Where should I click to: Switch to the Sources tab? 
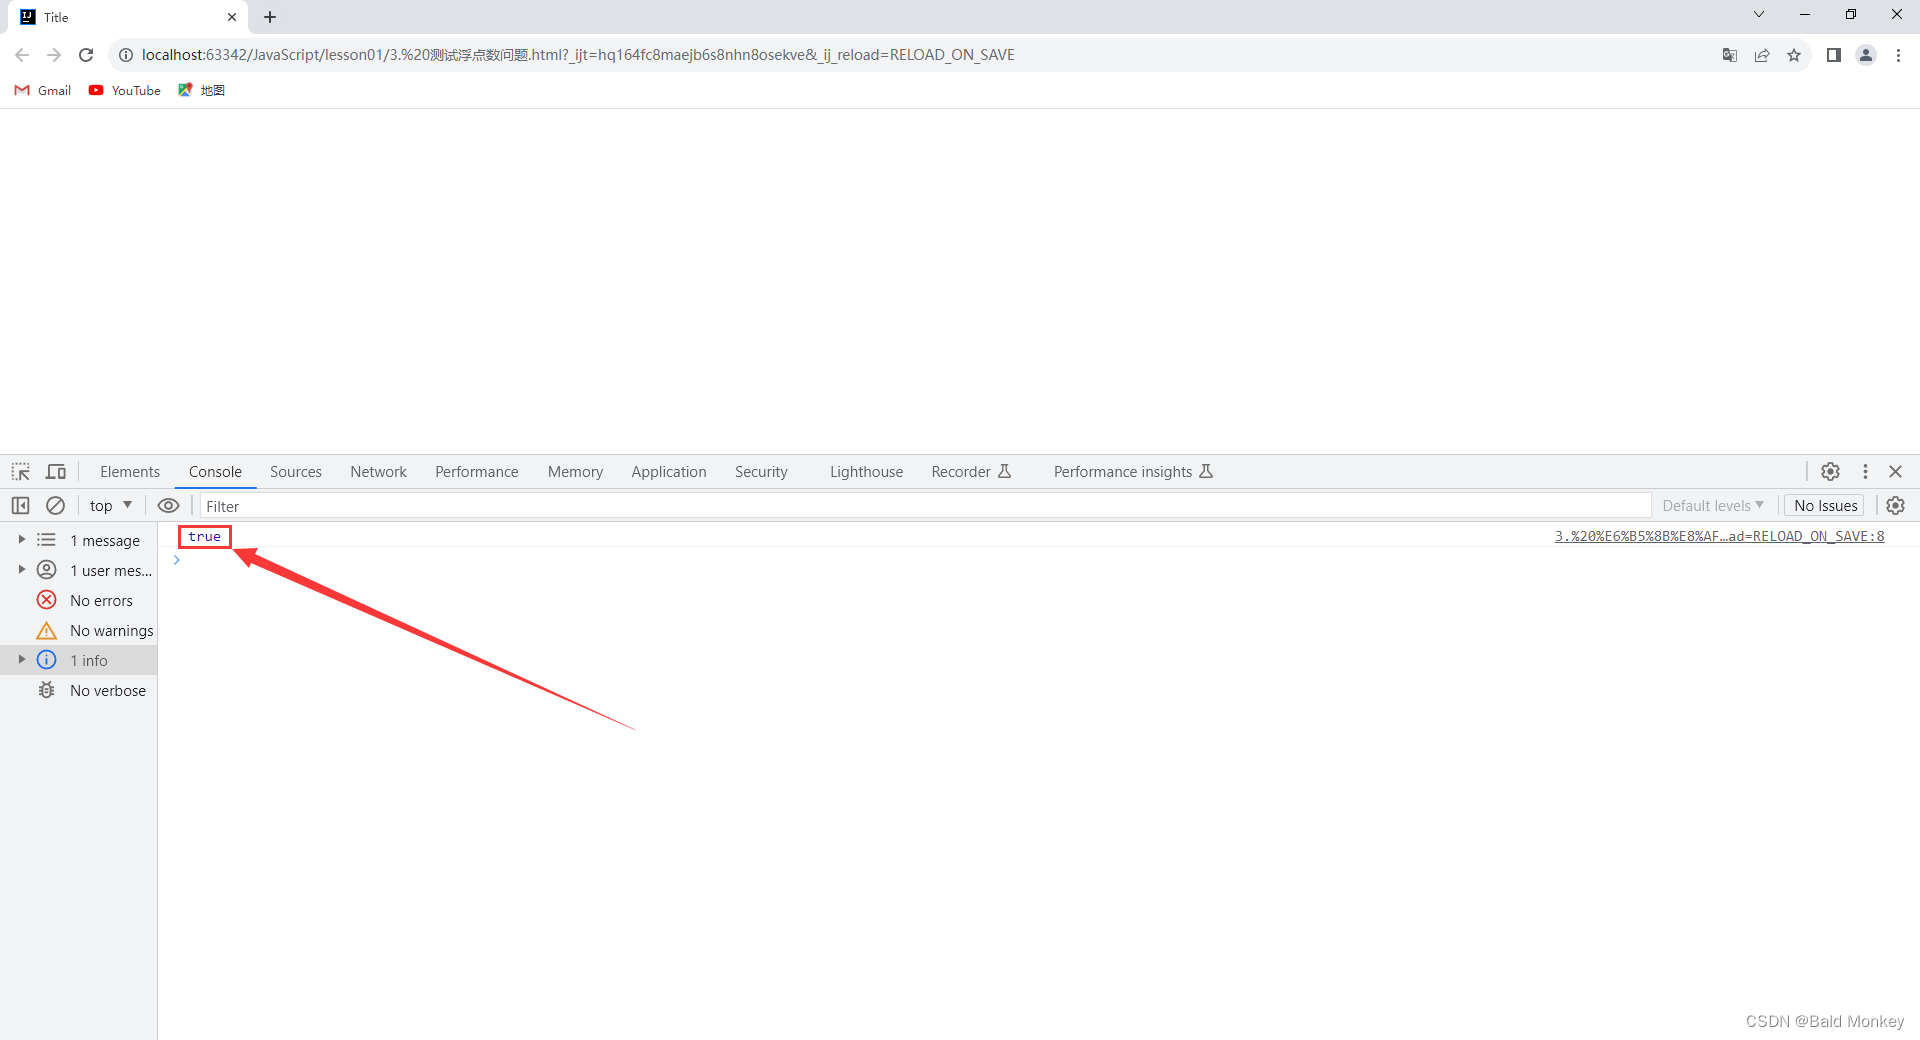click(x=296, y=472)
